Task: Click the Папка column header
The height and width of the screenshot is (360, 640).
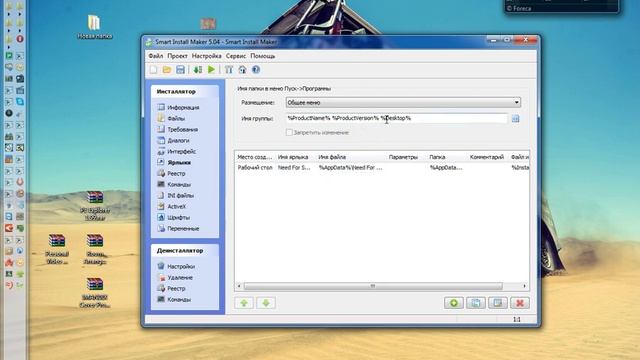Action: point(447,157)
